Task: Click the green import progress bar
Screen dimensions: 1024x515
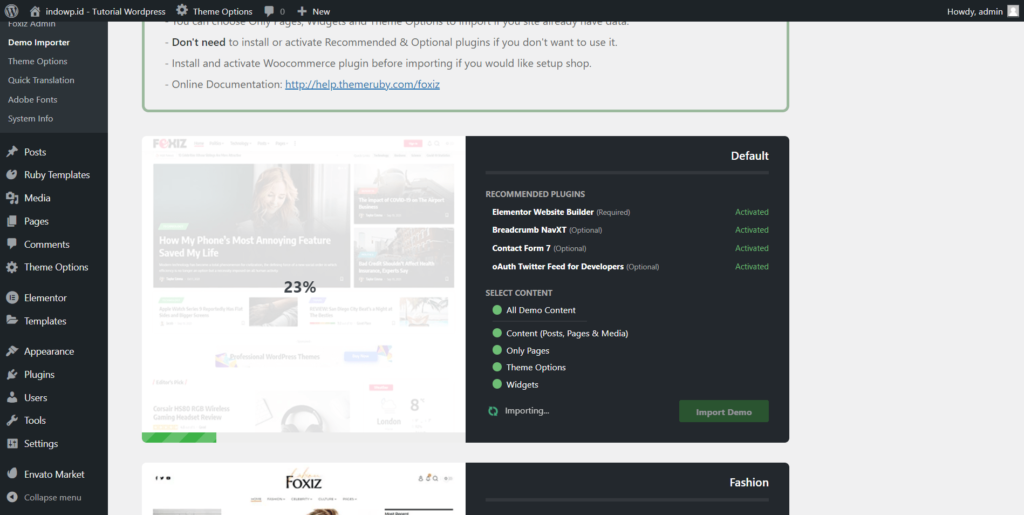Action: coord(179,437)
